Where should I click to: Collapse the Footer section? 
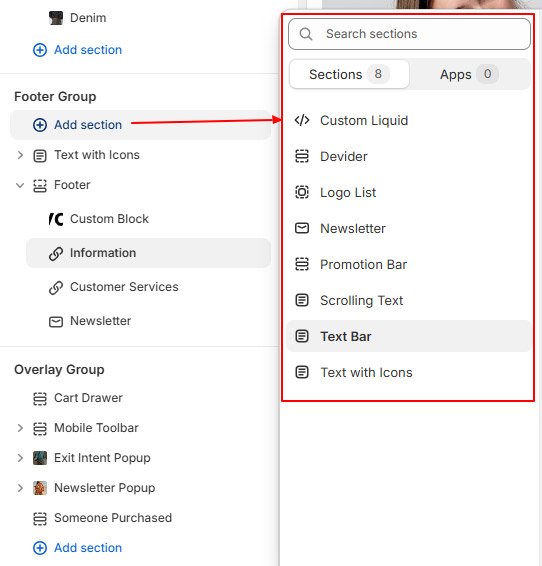point(20,185)
